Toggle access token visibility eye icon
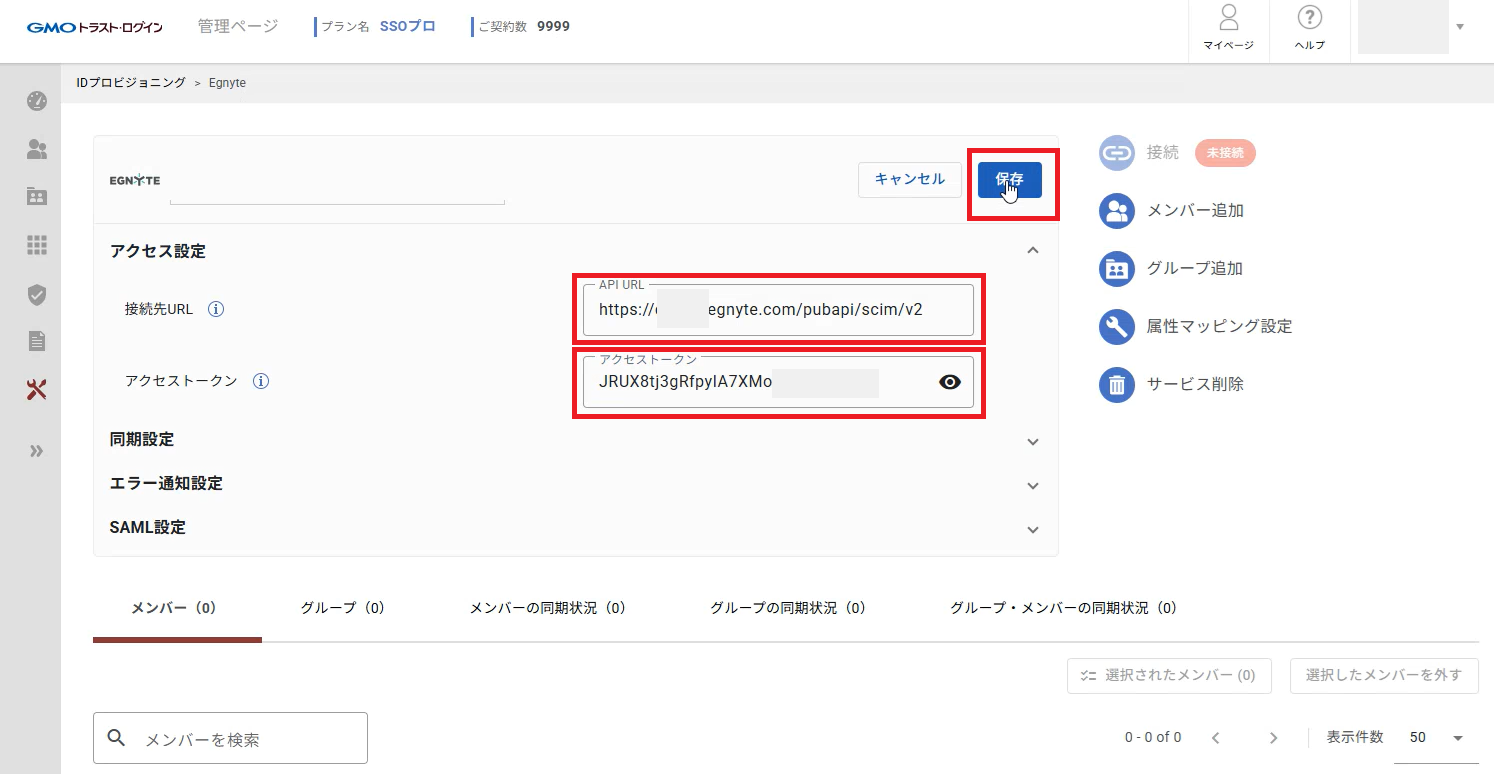Viewport: 1494px width, 774px height. click(950, 382)
